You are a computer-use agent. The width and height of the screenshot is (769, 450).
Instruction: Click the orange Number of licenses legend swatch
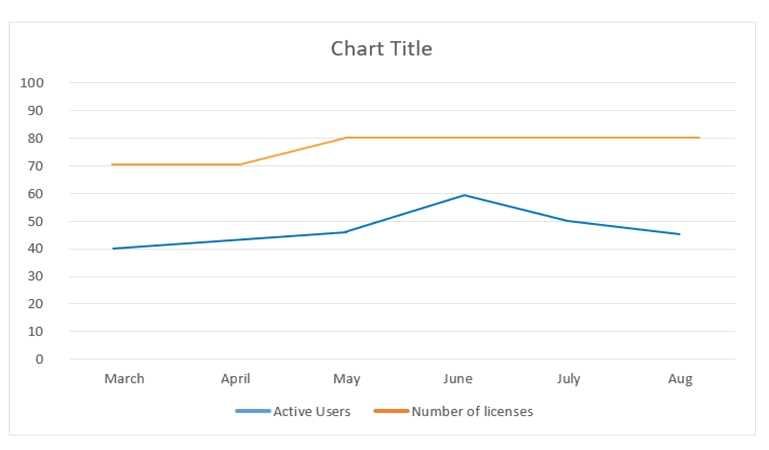[x=390, y=412]
